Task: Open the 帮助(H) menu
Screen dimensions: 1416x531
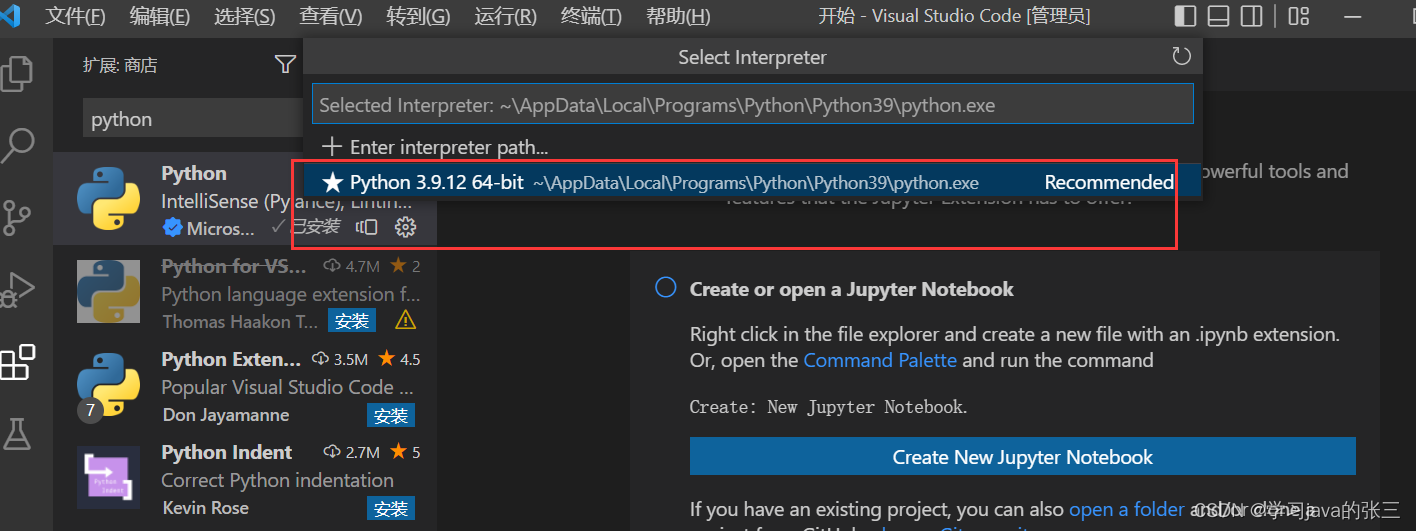Action: [x=678, y=17]
